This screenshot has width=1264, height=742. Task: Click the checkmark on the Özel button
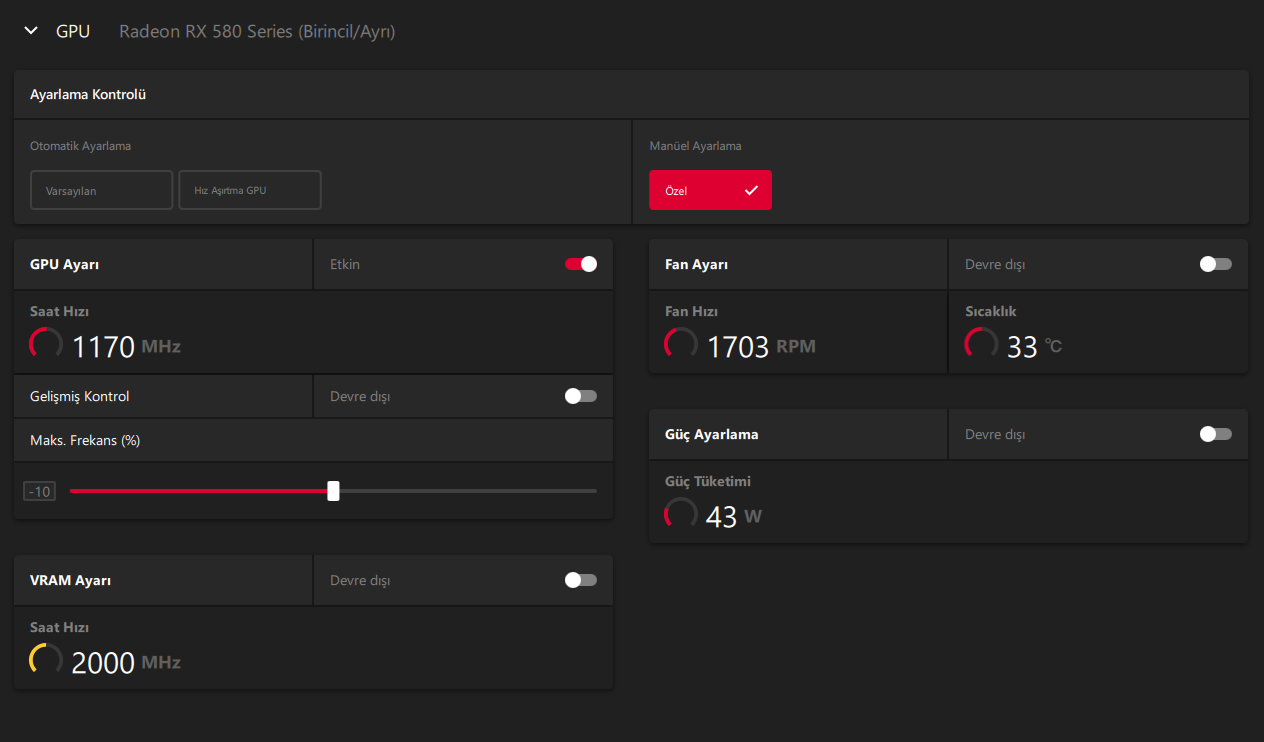click(751, 190)
